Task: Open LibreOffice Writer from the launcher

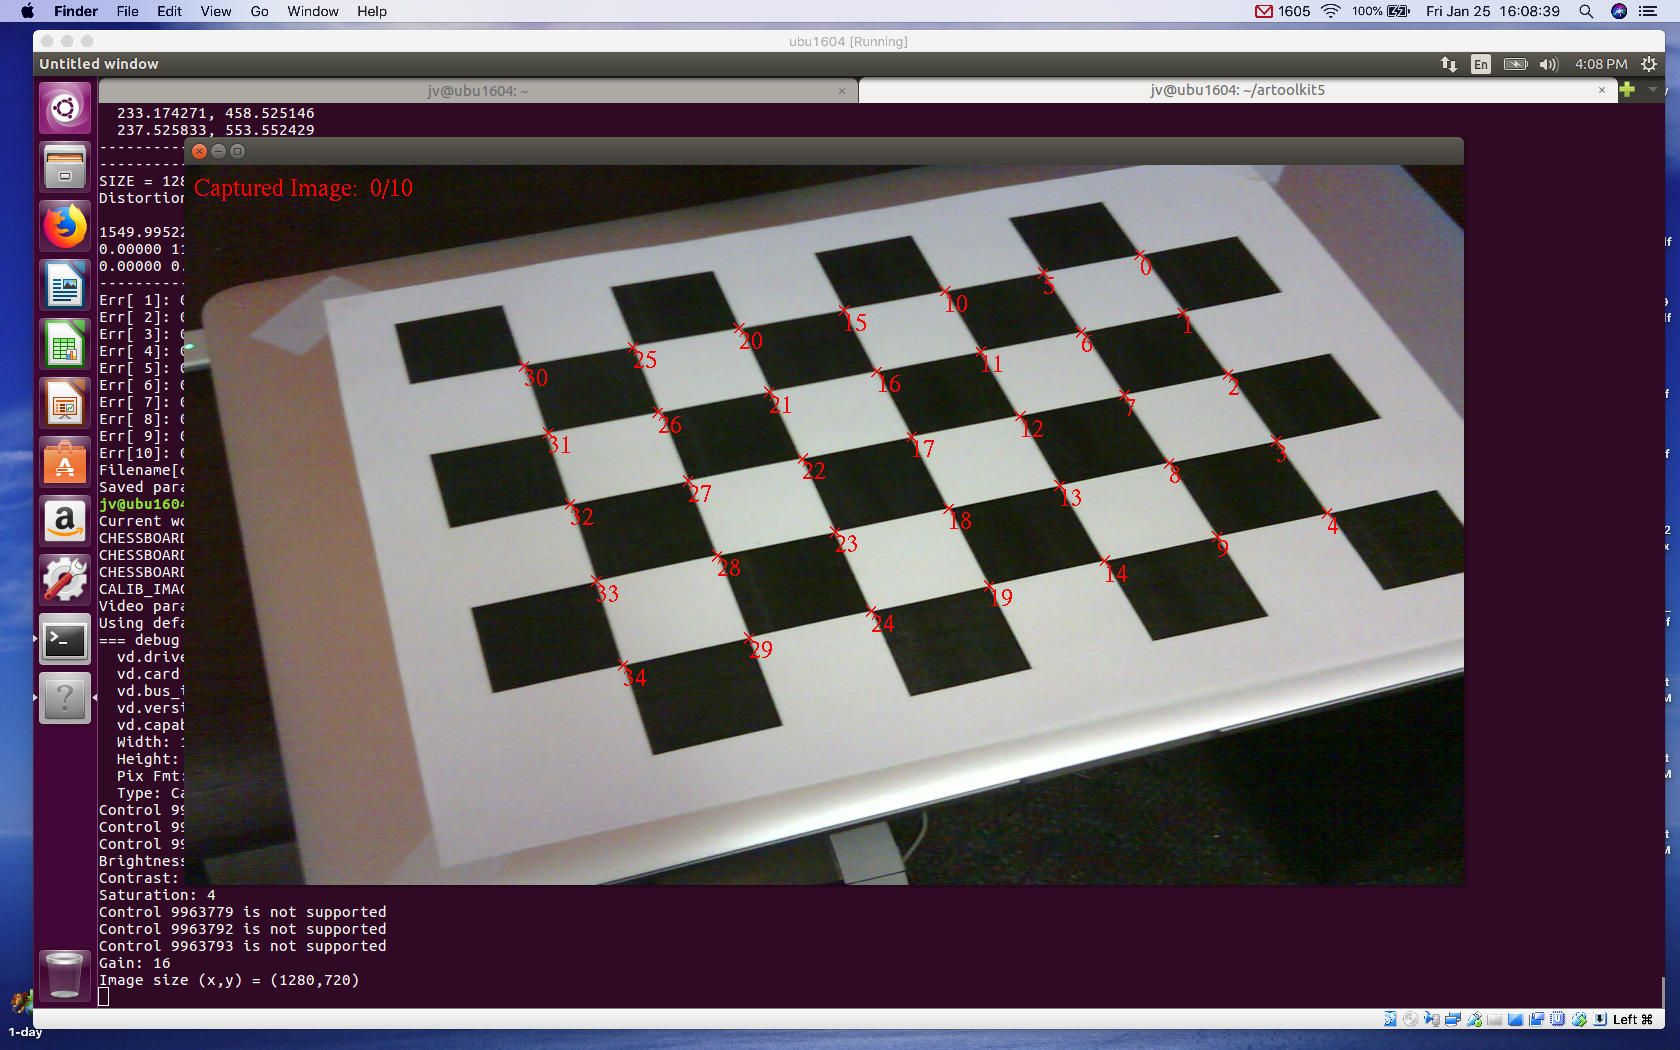Action: (x=65, y=285)
